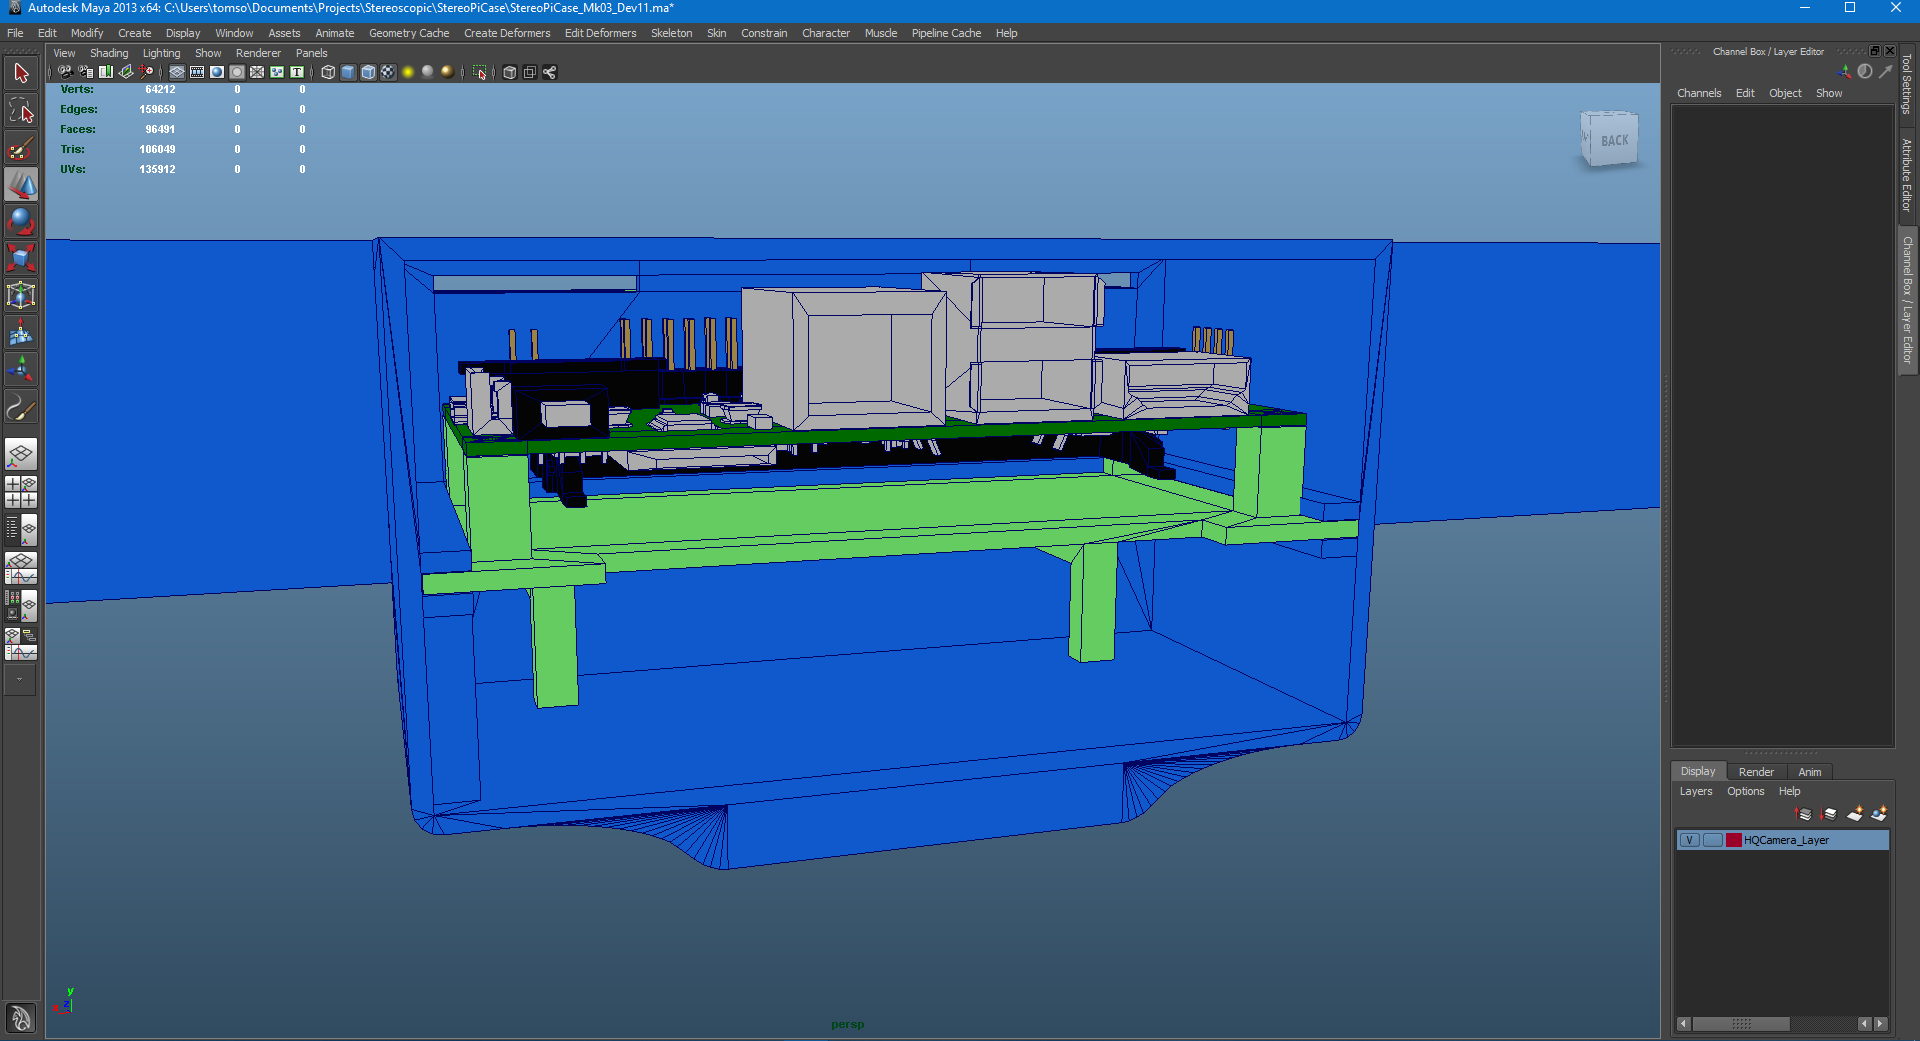Open the Layers menu in Layer Editor
This screenshot has width=1920, height=1041.
point(1696,791)
